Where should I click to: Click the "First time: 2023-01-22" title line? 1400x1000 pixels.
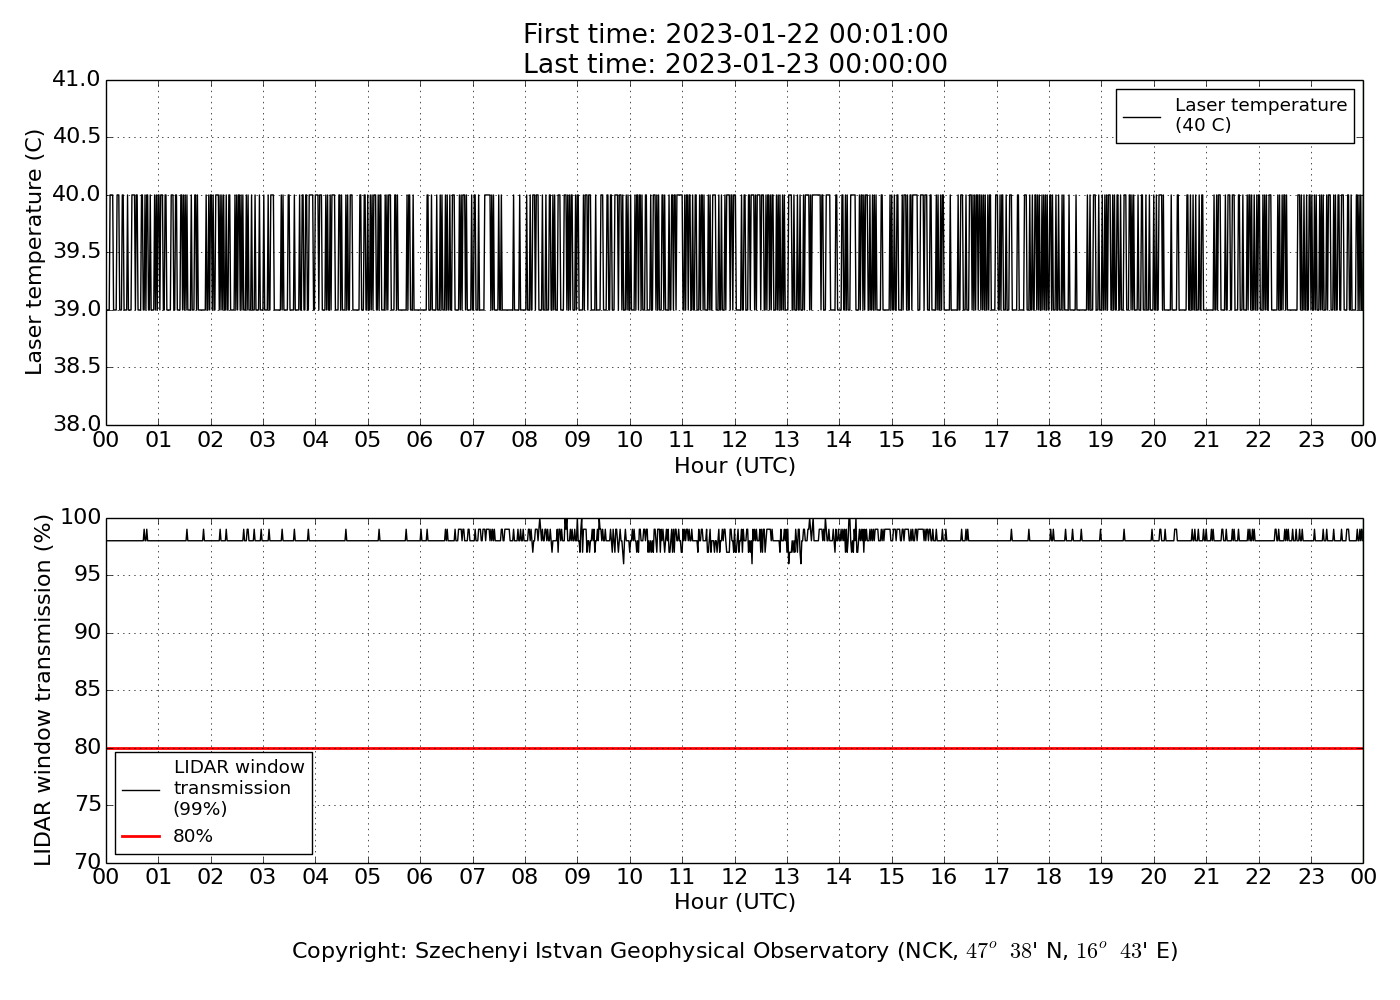[735, 35]
